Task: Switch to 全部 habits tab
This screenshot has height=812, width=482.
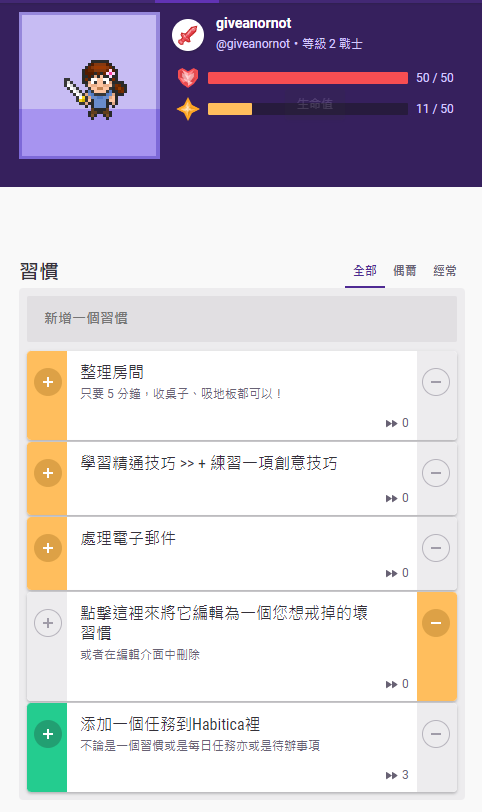Action: pos(365,271)
